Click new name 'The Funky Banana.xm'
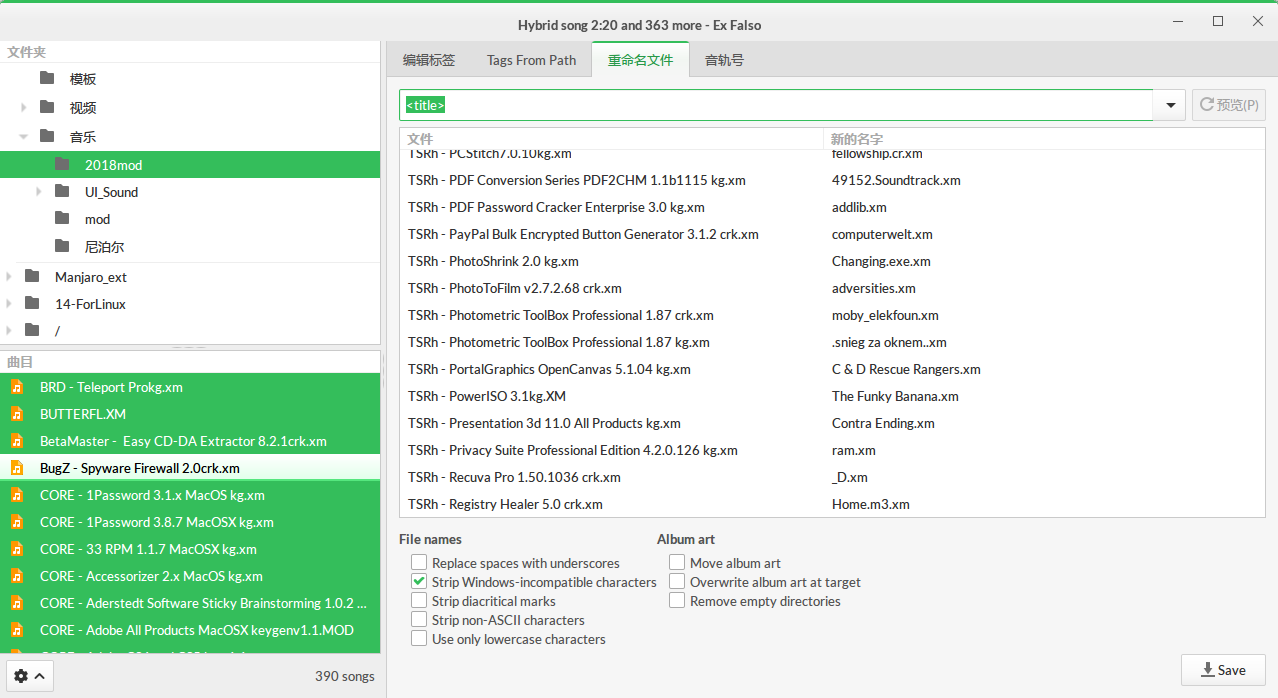1278x698 pixels. [x=895, y=396]
